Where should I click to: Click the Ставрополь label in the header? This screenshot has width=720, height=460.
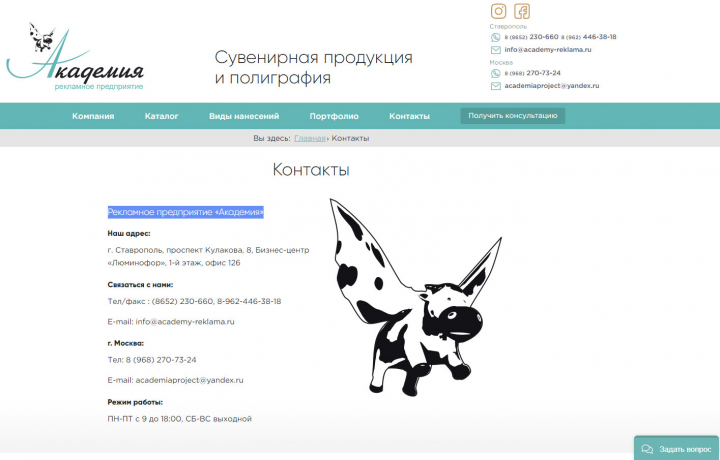pos(508,27)
